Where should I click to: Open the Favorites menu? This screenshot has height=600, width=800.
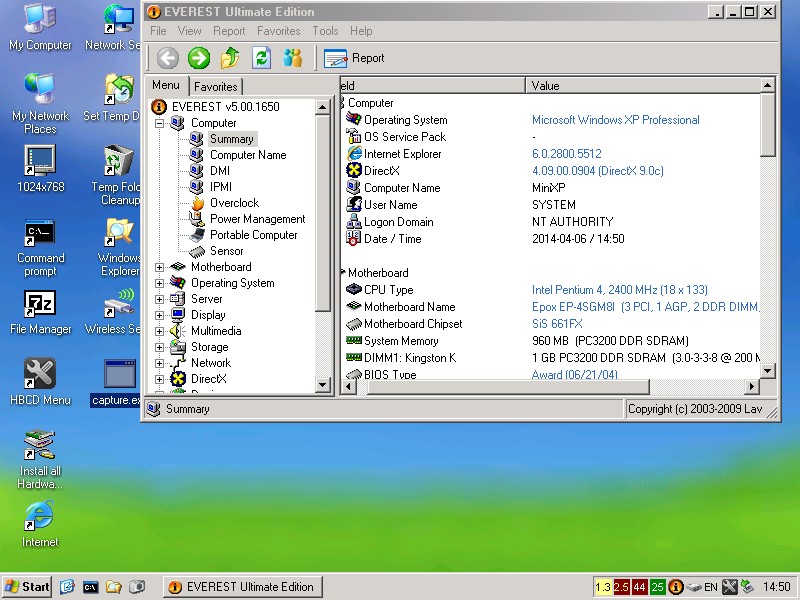point(279,31)
